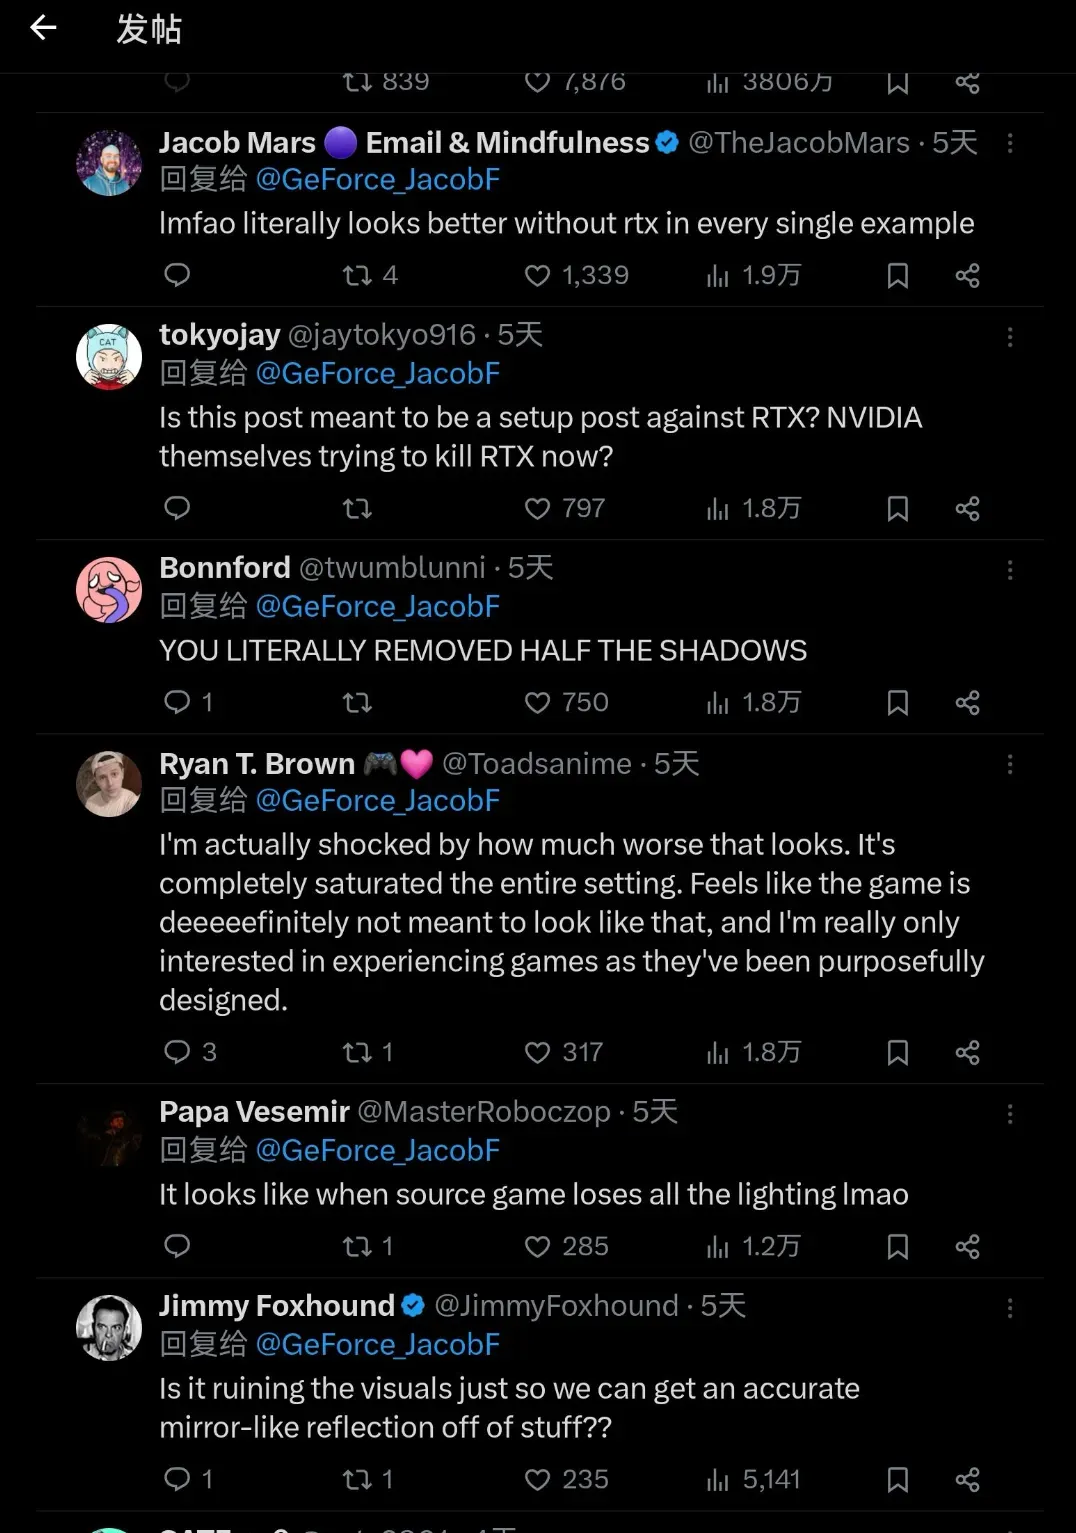This screenshot has width=1076, height=1533.
Task: Open the @Toadsanime handle
Action: tap(536, 764)
